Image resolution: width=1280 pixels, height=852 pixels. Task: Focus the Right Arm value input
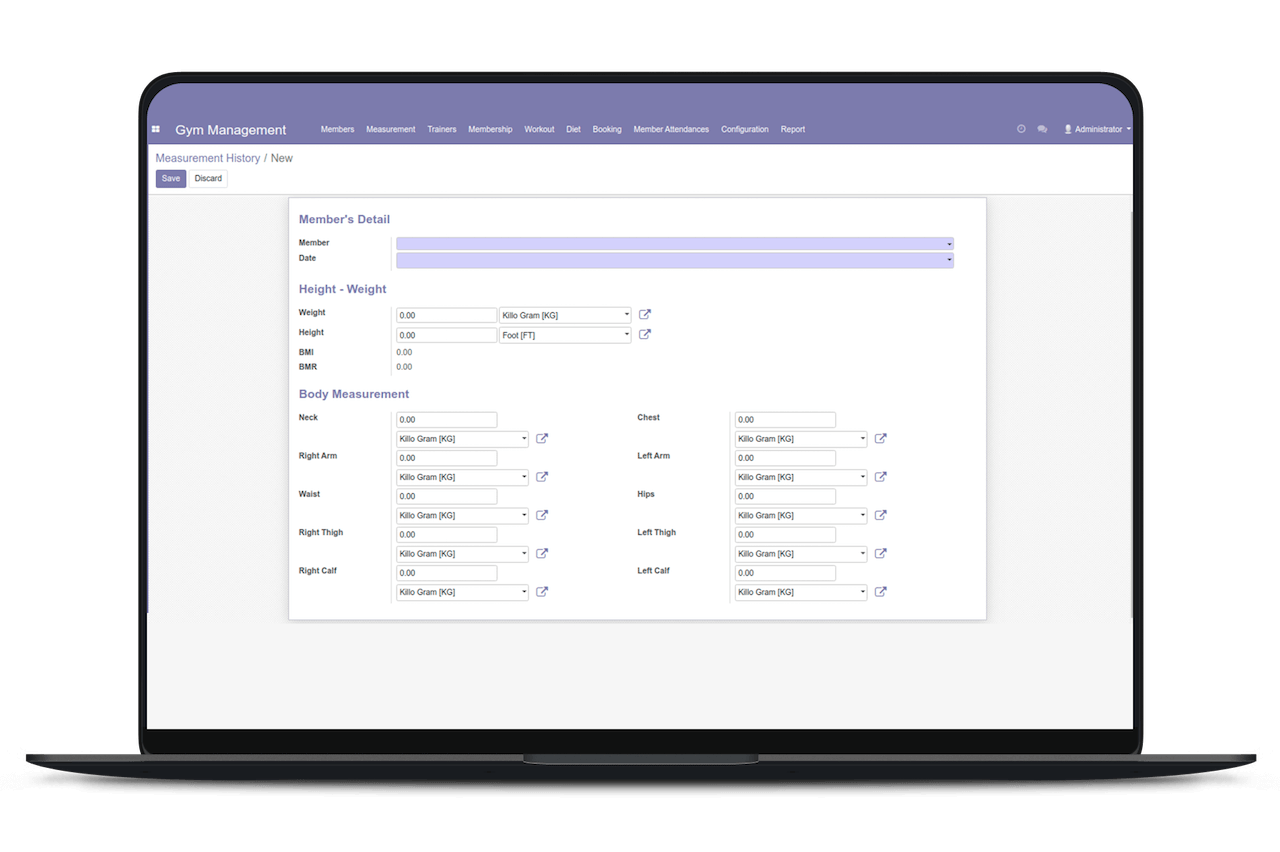pyautogui.click(x=447, y=458)
